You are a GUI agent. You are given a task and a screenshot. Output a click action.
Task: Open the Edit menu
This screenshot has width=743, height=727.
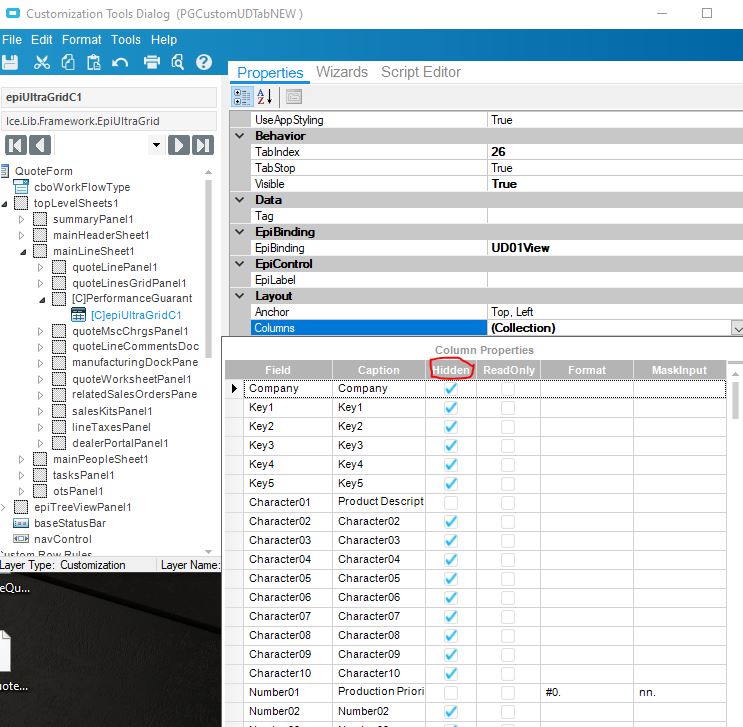tap(42, 40)
